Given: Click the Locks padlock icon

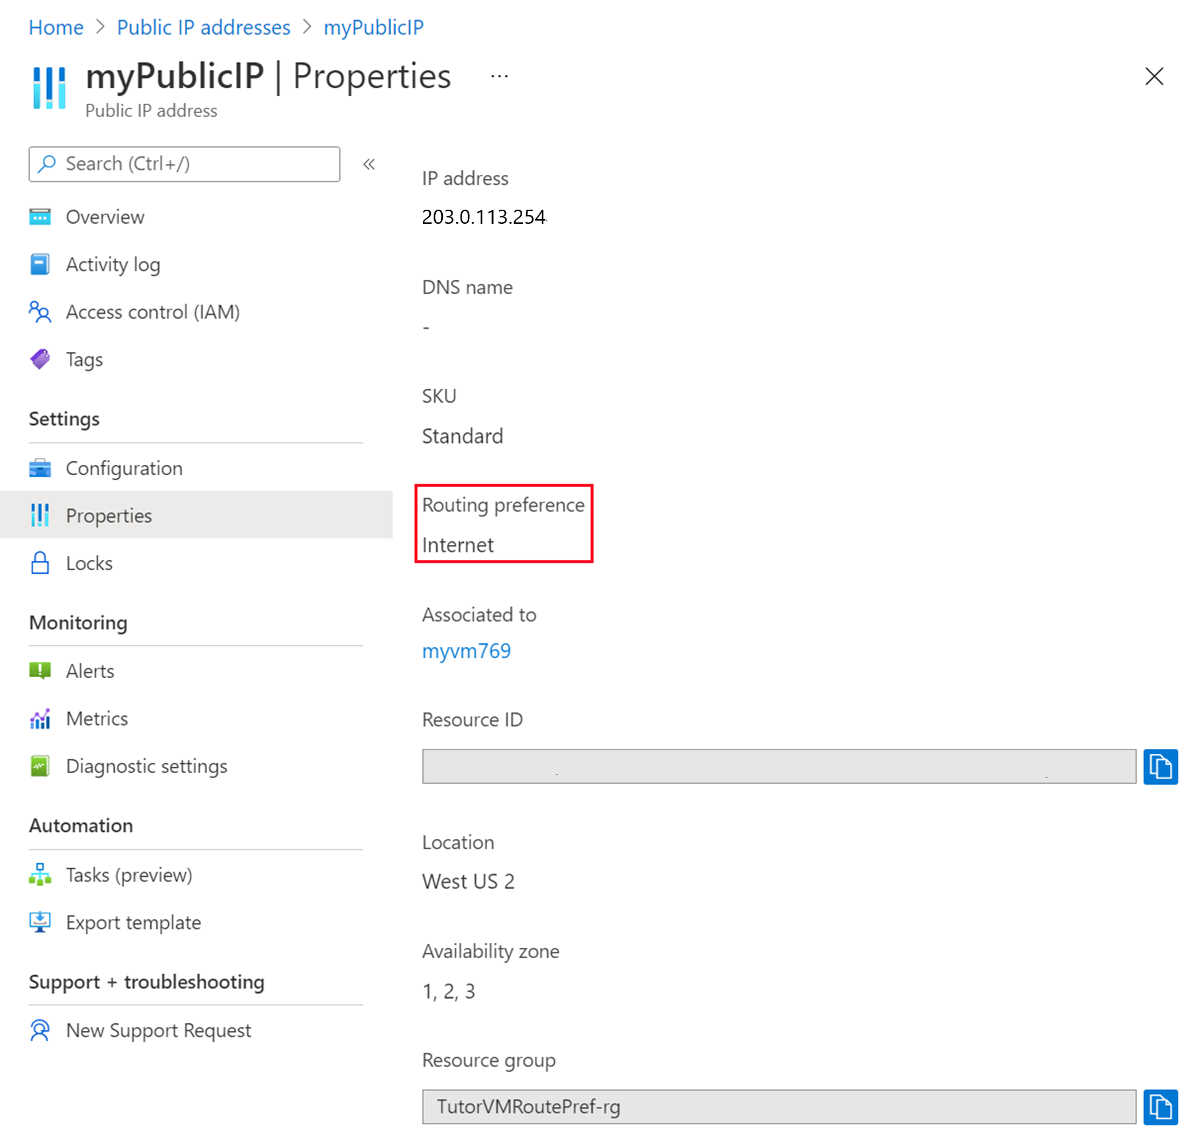Looking at the screenshot, I should (40, 562).
